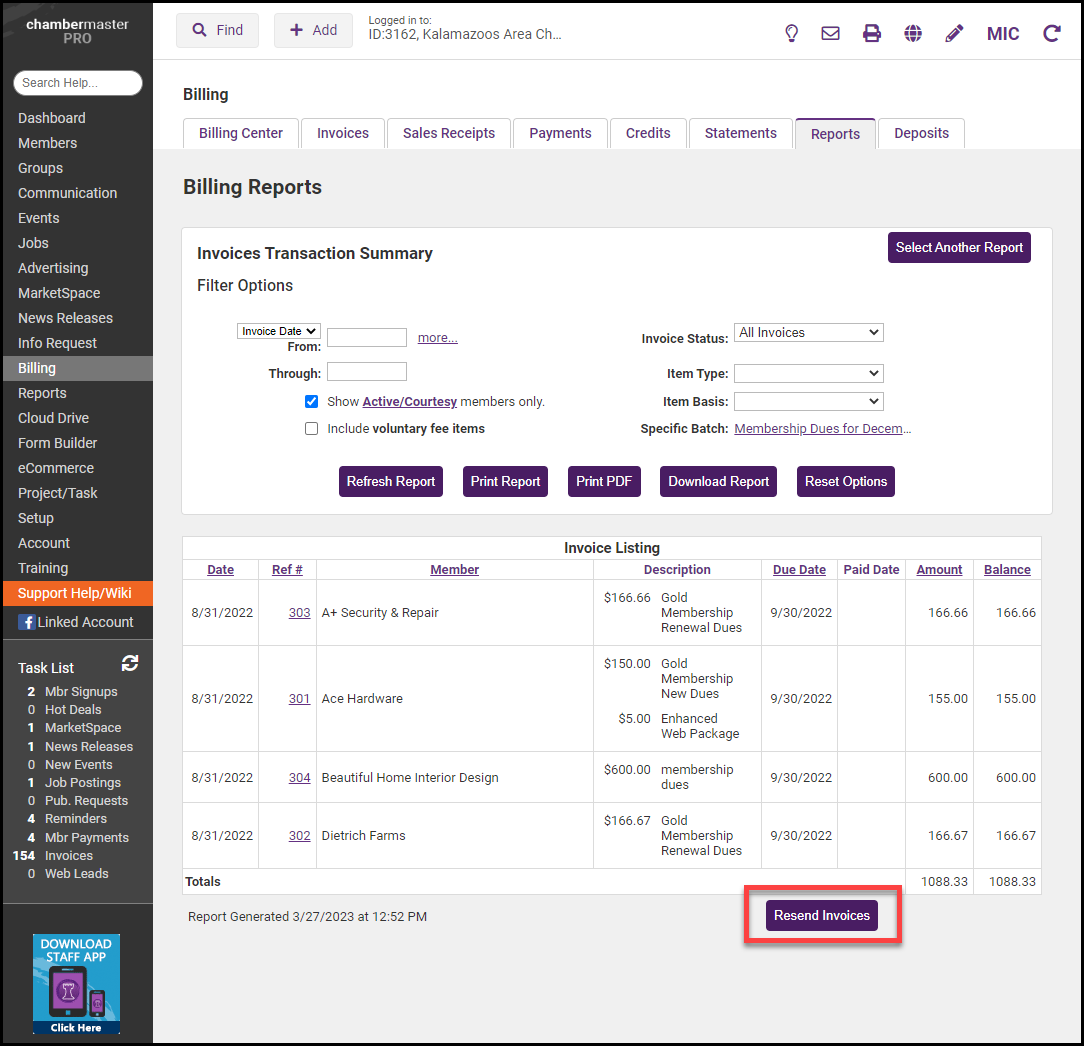Open the Facebook Linked Account item
Screen dimensions: 1084x1046
[76, 622]
